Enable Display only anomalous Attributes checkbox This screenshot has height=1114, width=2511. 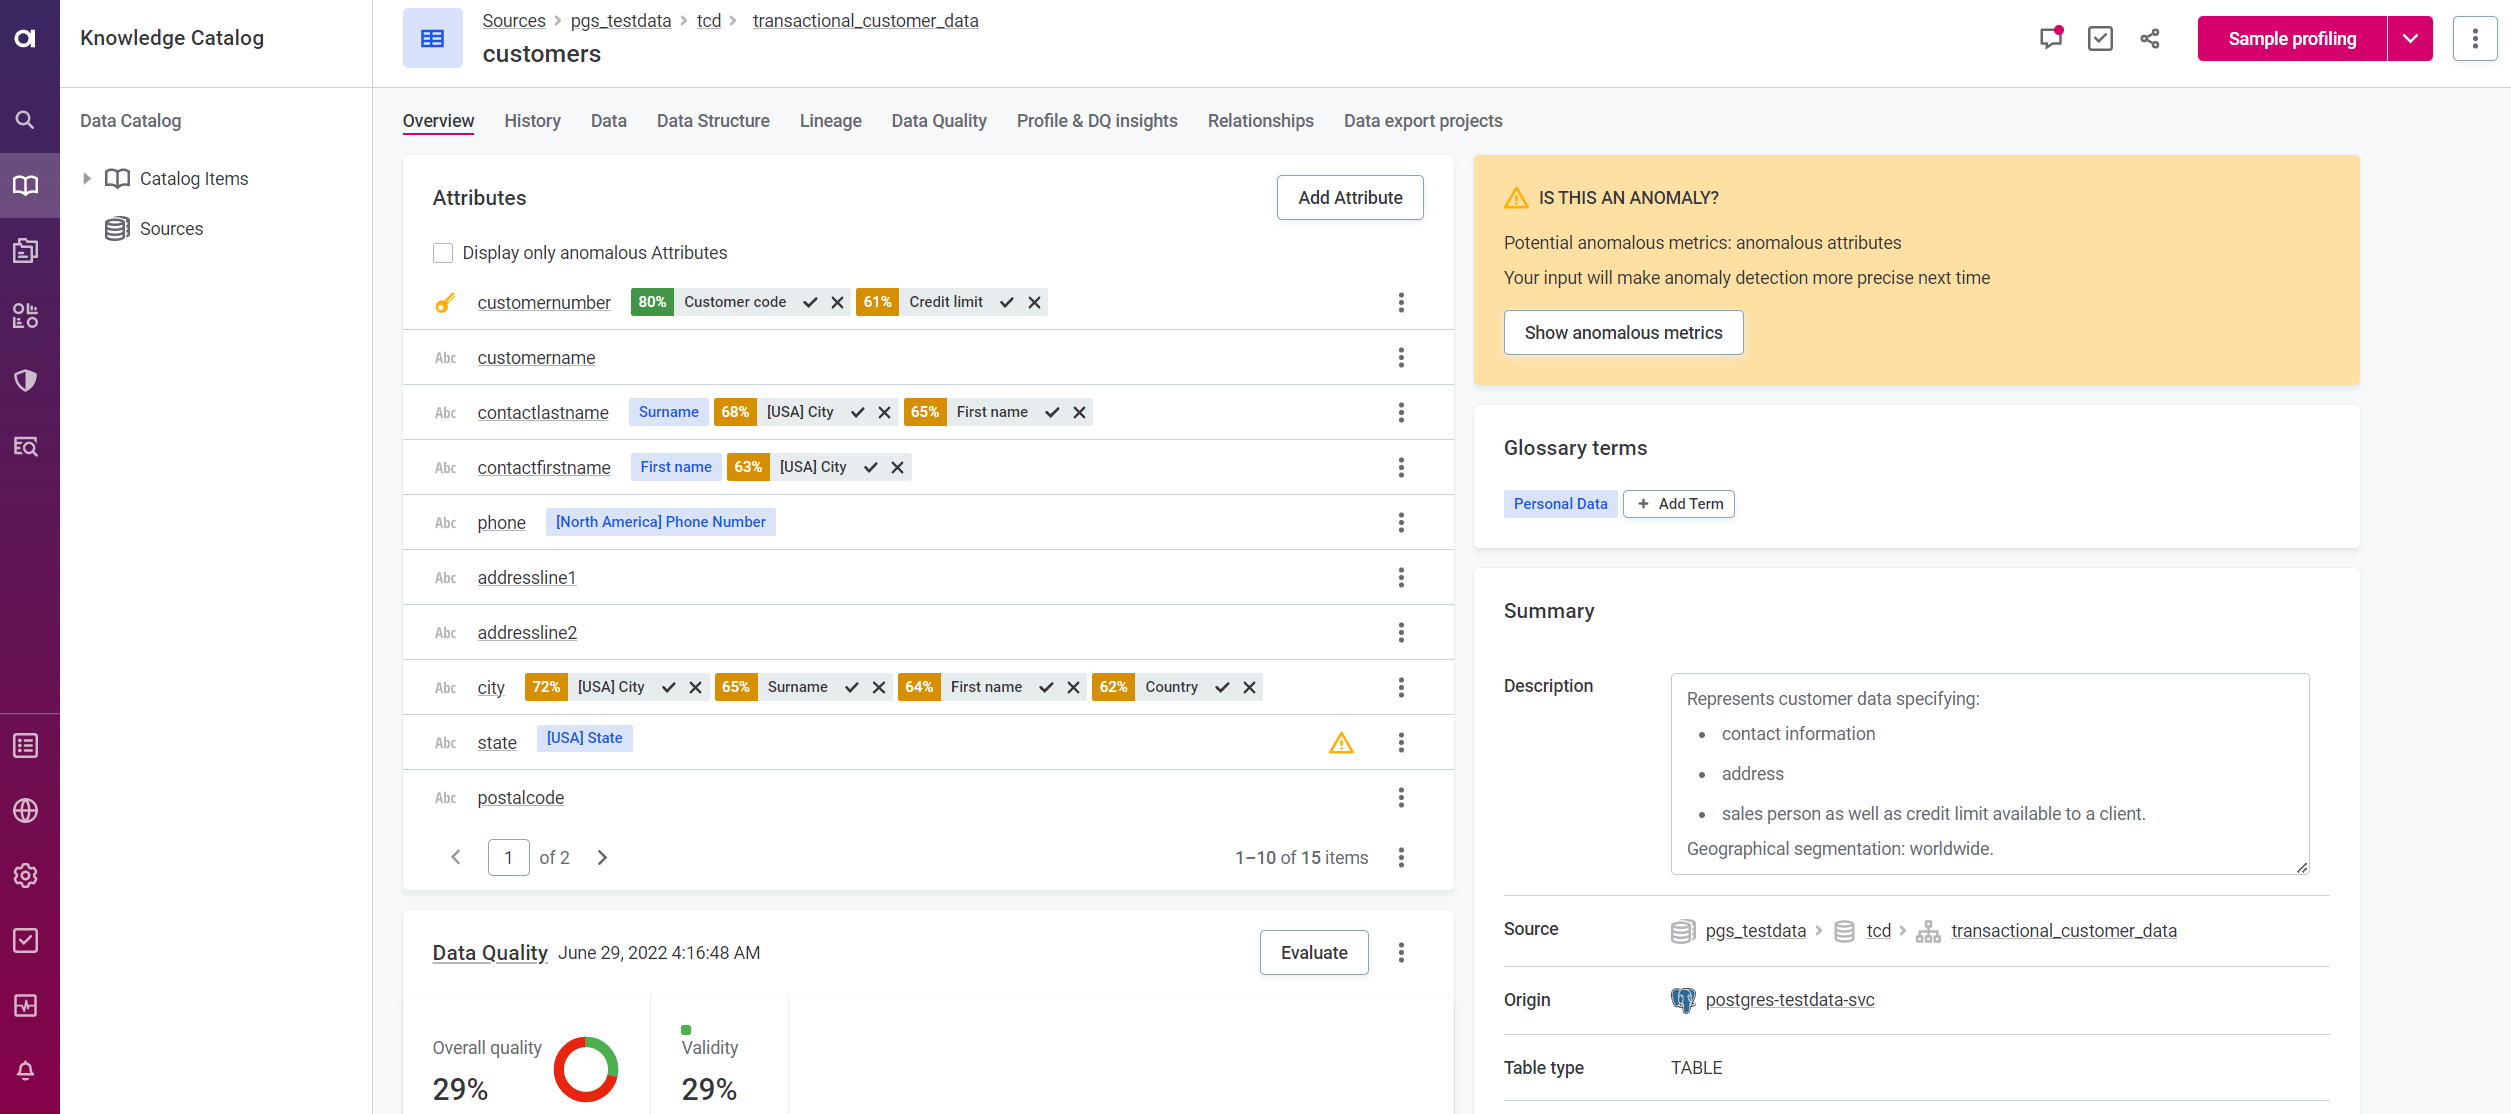443,253
